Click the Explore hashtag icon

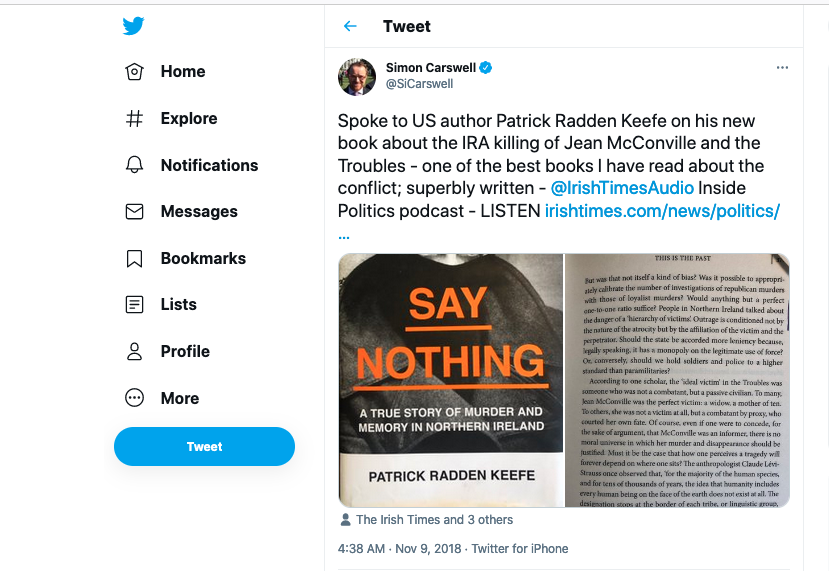pyautogui.click(x=134, y=119)
